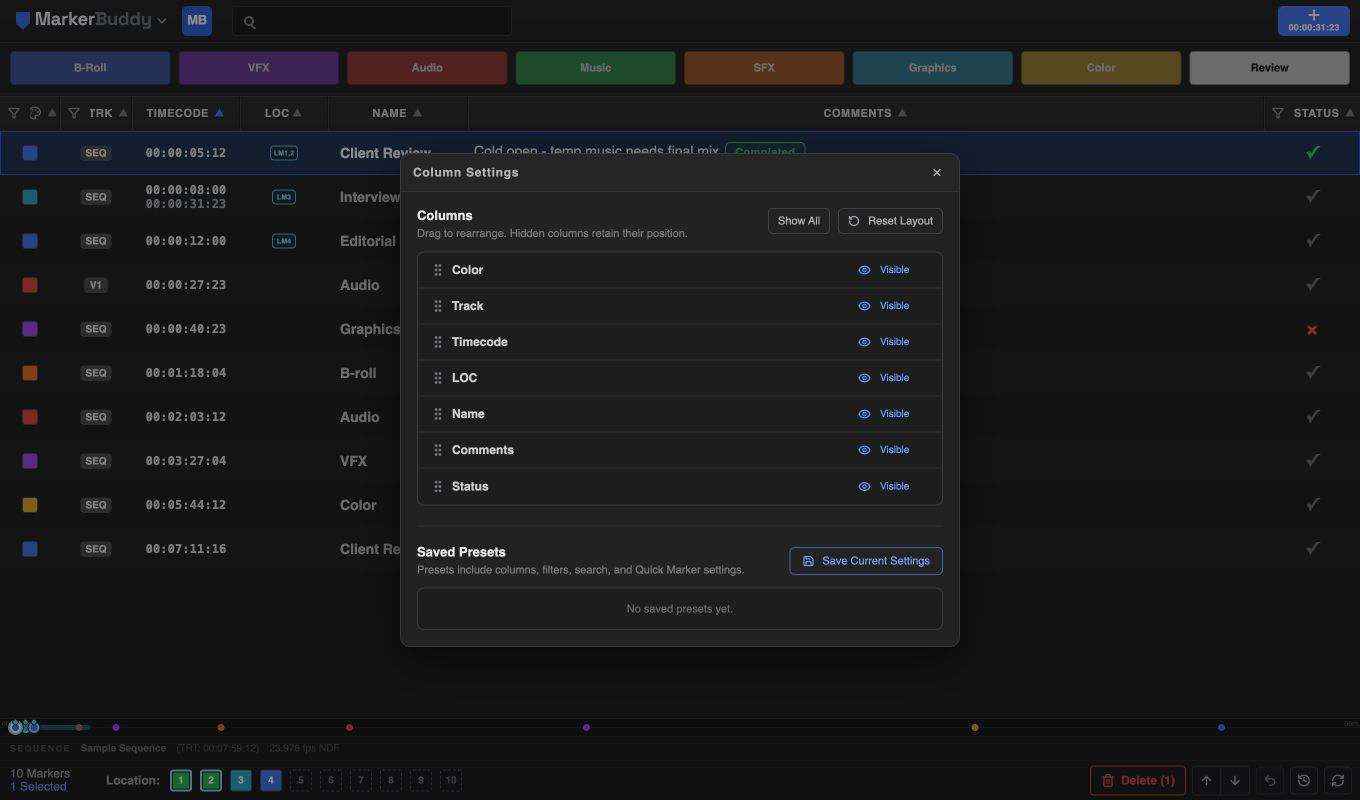Click the blue timeline marker dot

pyautogui.click(x=1222, y=728)
